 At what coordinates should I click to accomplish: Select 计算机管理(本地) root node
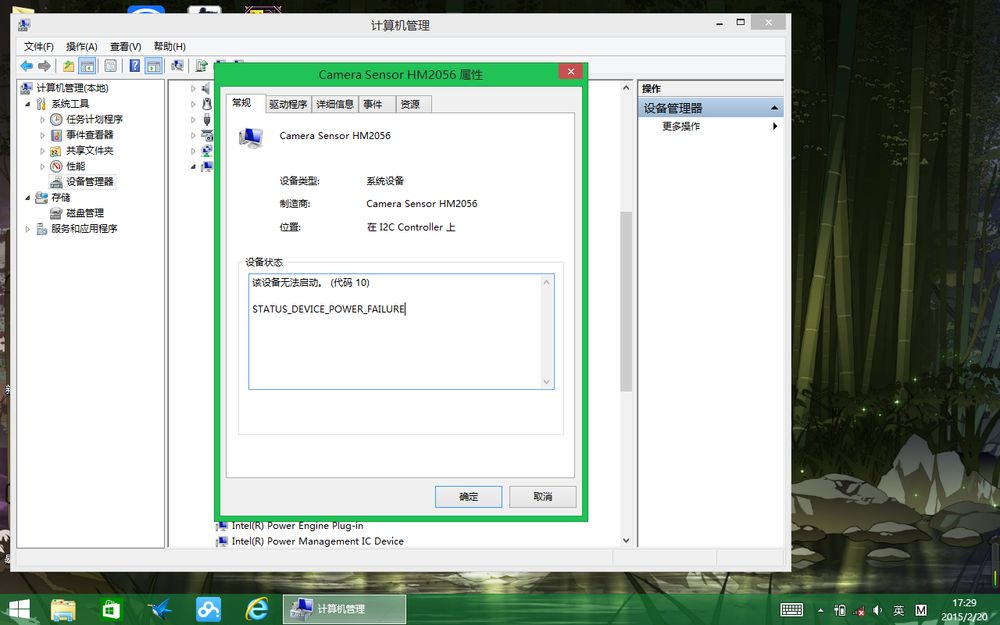tap(72, 88)
